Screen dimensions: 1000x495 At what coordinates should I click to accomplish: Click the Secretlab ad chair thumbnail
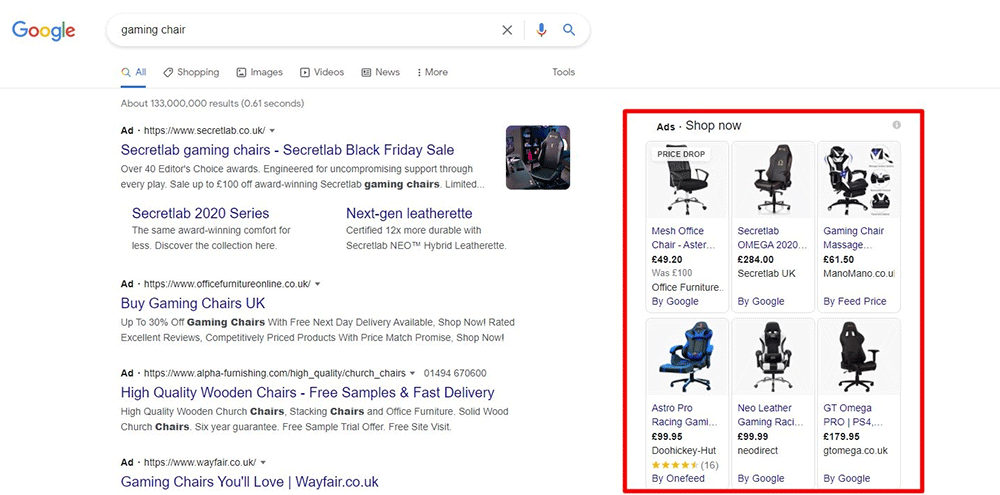click(538, 157)
